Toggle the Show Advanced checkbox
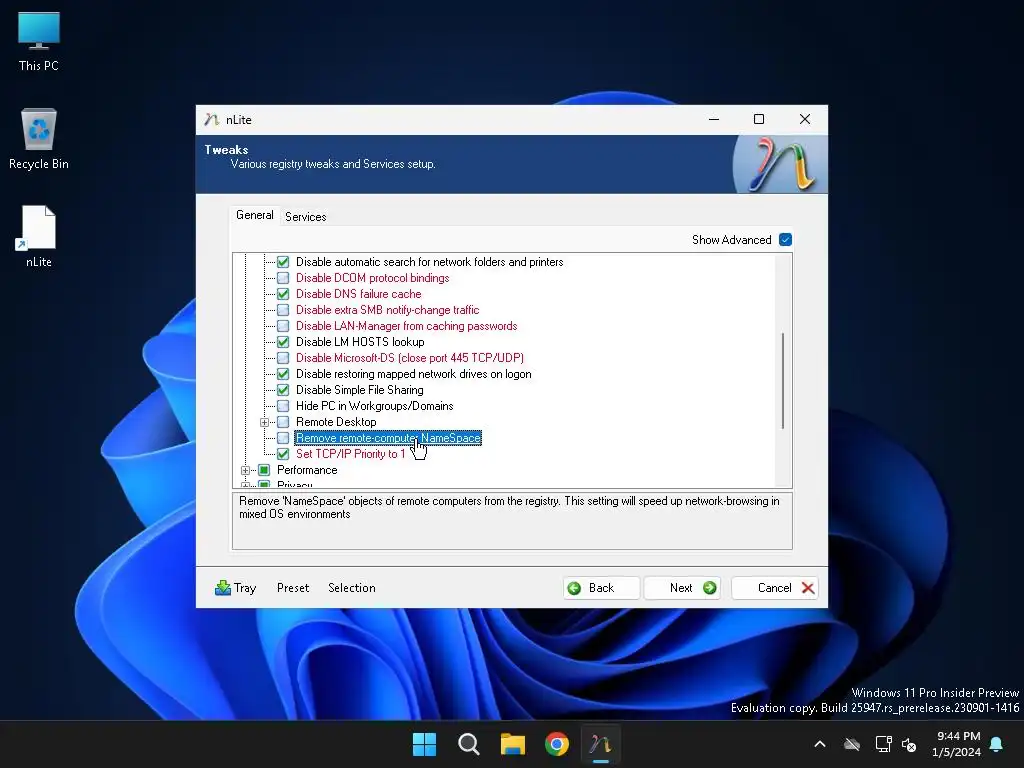Image resolution: width=1024 pixels, height=768 pixels. coord(786,240)
